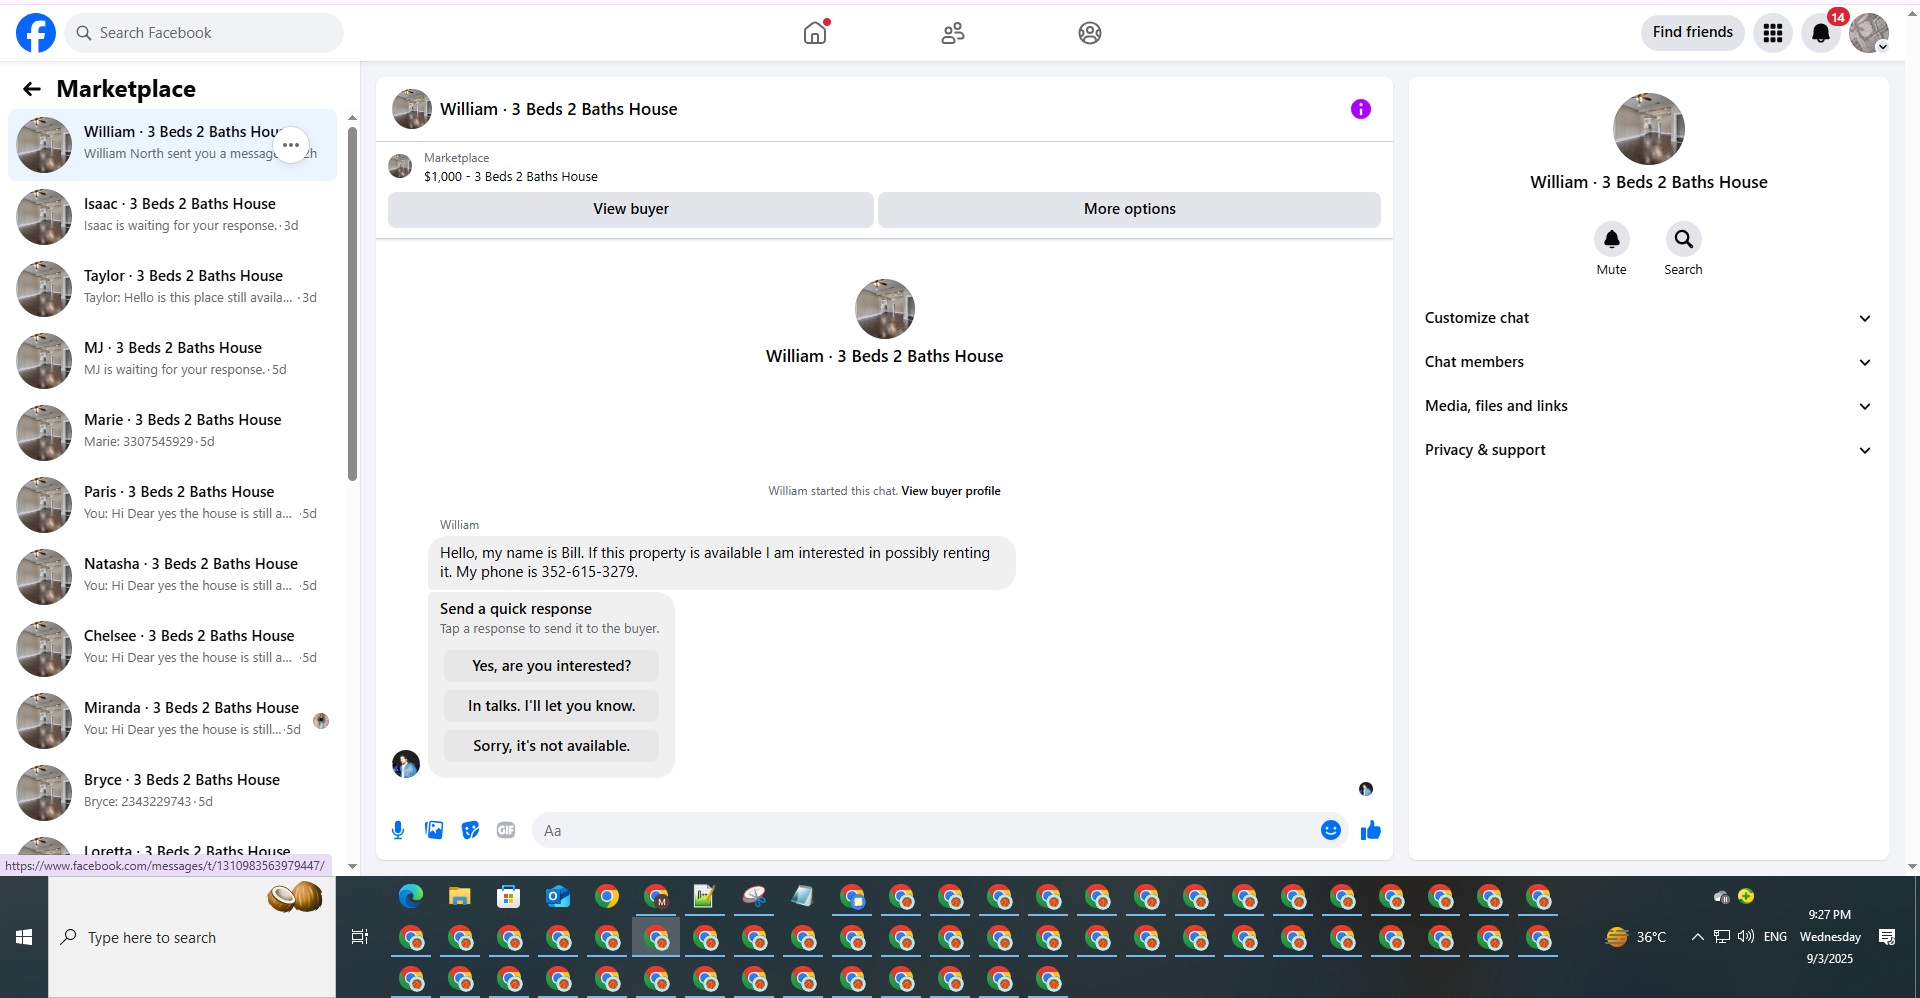
Task: Open the taskbar clock showing 9:27 PM
Action: (x=1830, y=937)
